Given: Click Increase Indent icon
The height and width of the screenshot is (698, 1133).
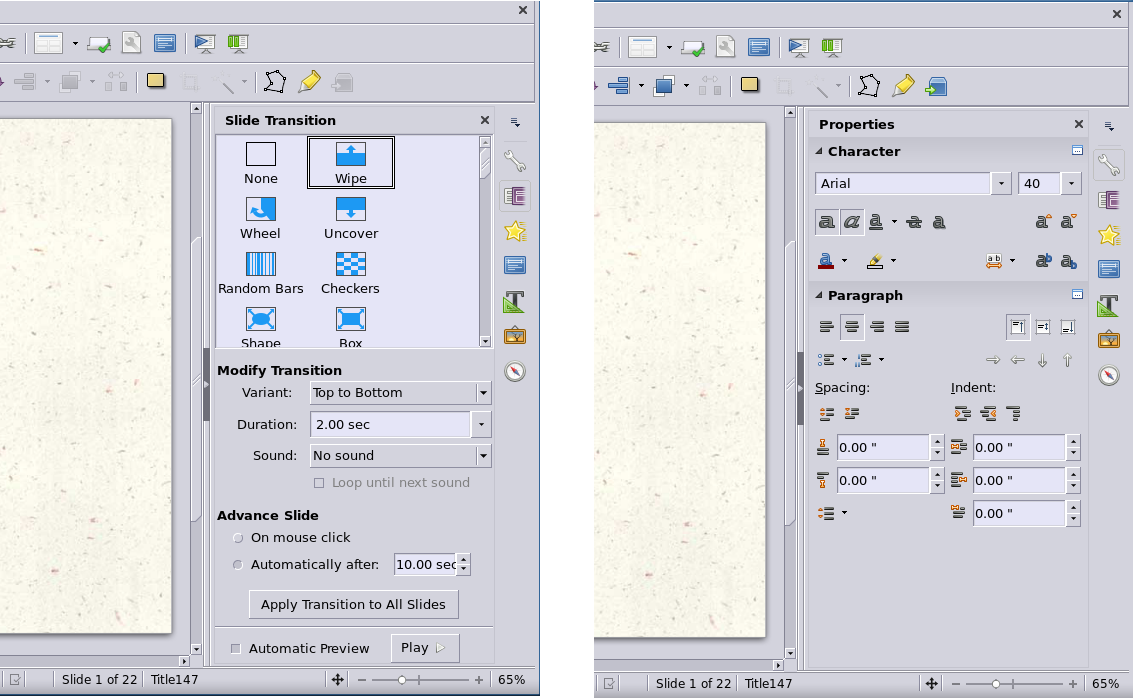Looking at the screenshot, I should [x=962, y=414].
